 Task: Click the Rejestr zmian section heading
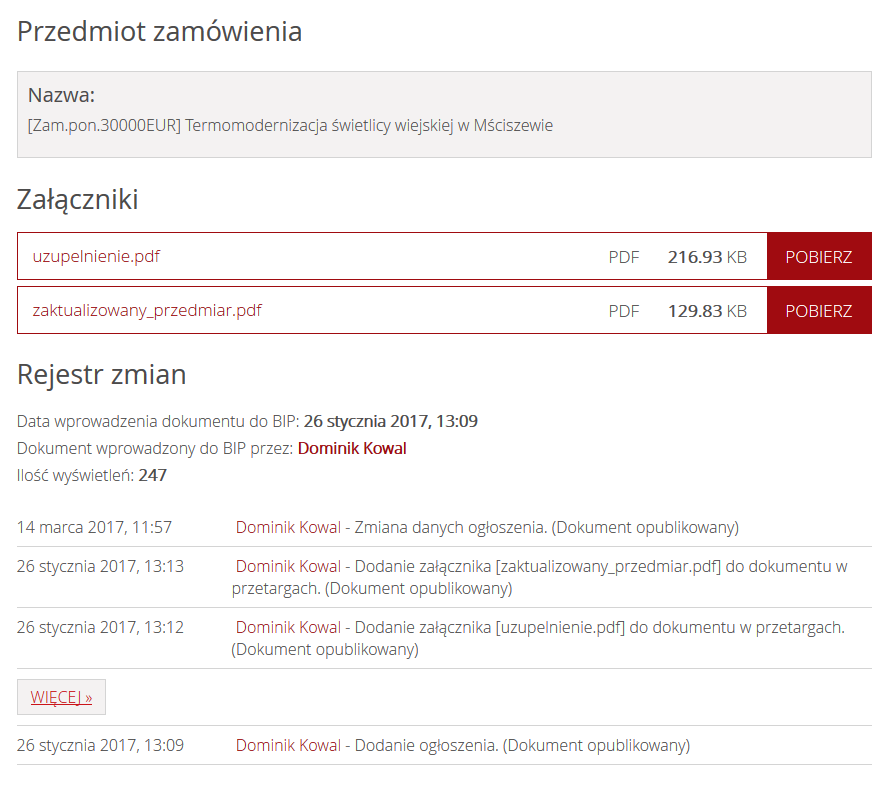[x=101, y=374]
